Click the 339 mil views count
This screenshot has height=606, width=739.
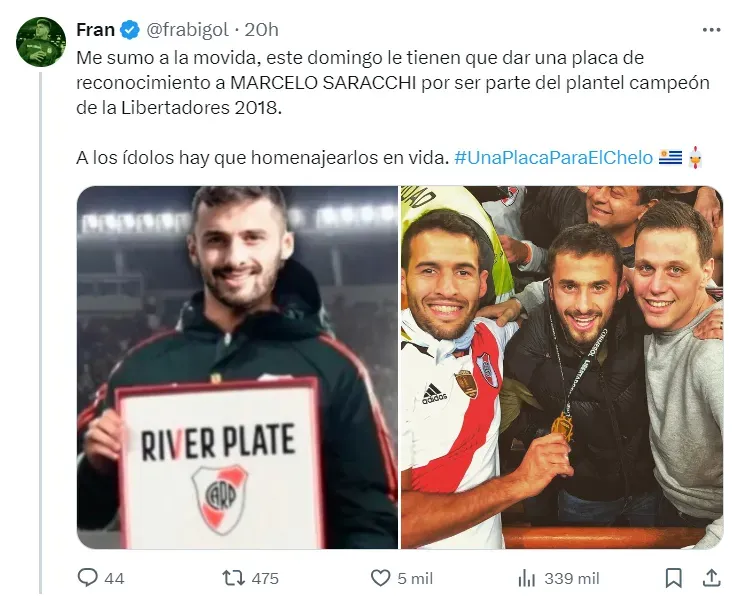point(572,579)
